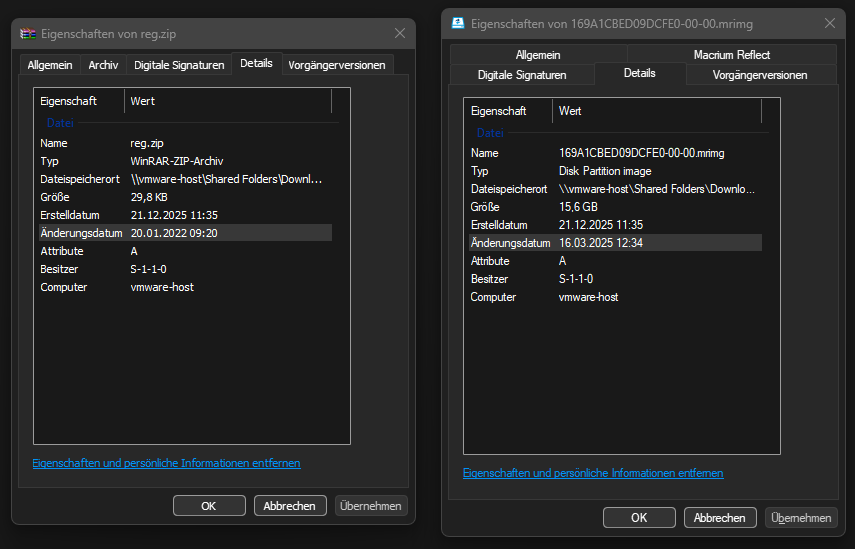Click remove properties link in reg.zip dialog

(x=166, y=463)
